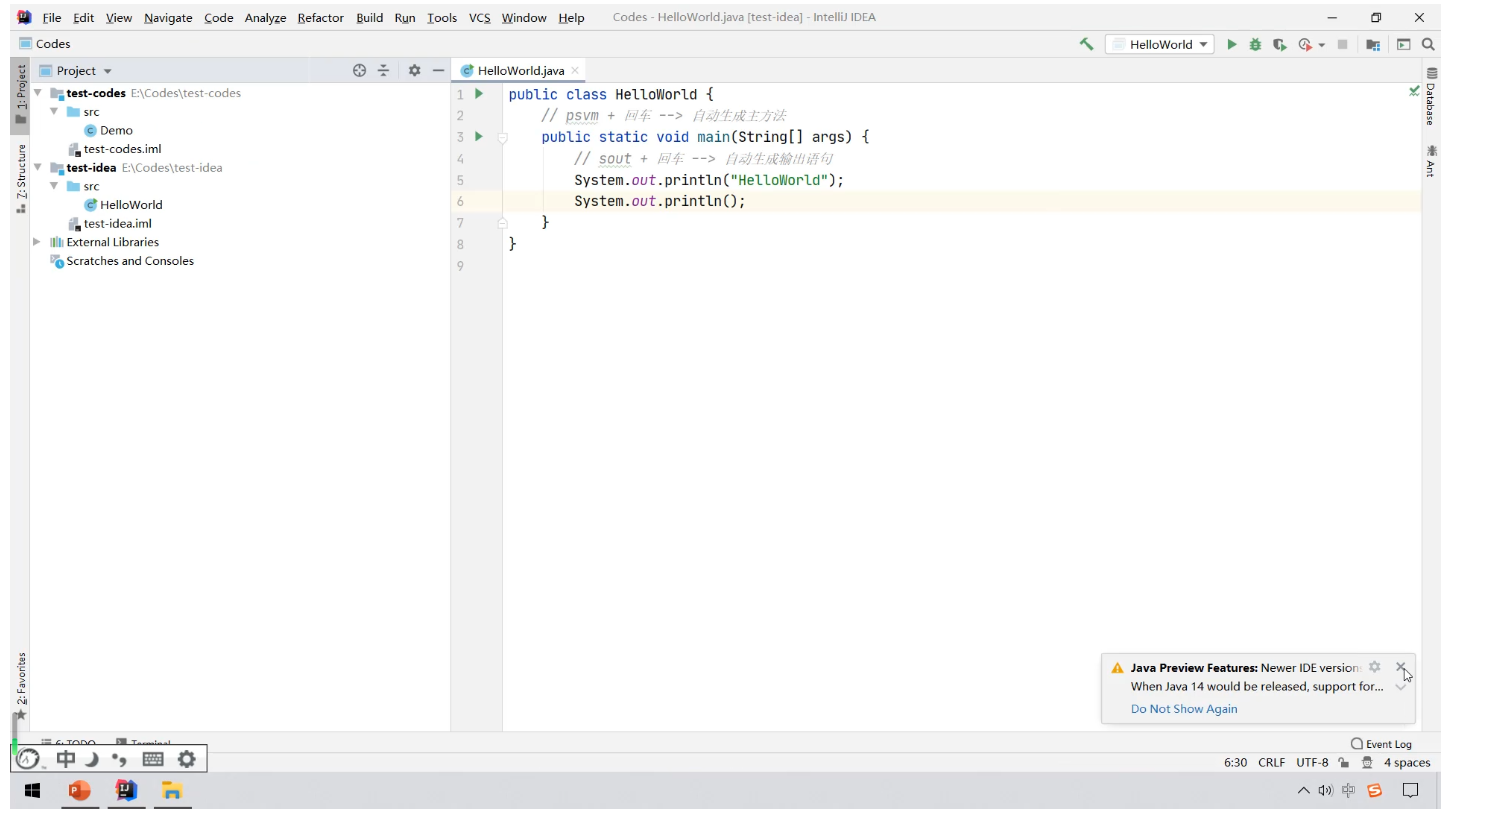
Task: Select the HelloWorld.java editor tab
Action: (518, 70)
